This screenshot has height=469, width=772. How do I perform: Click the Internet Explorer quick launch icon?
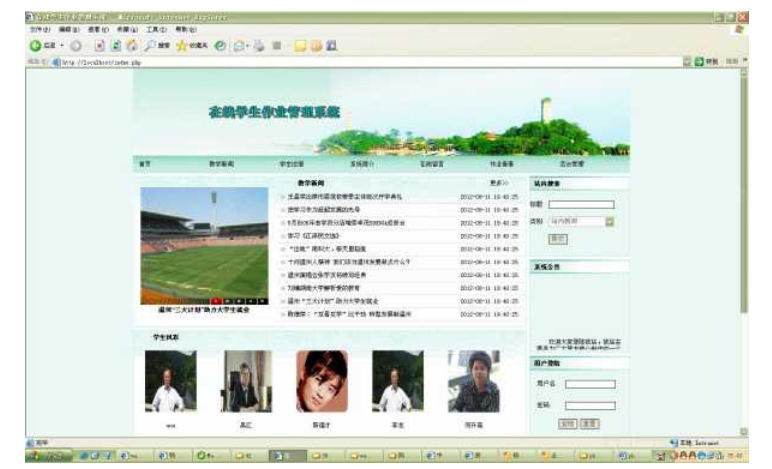click(x=84, y=456)
